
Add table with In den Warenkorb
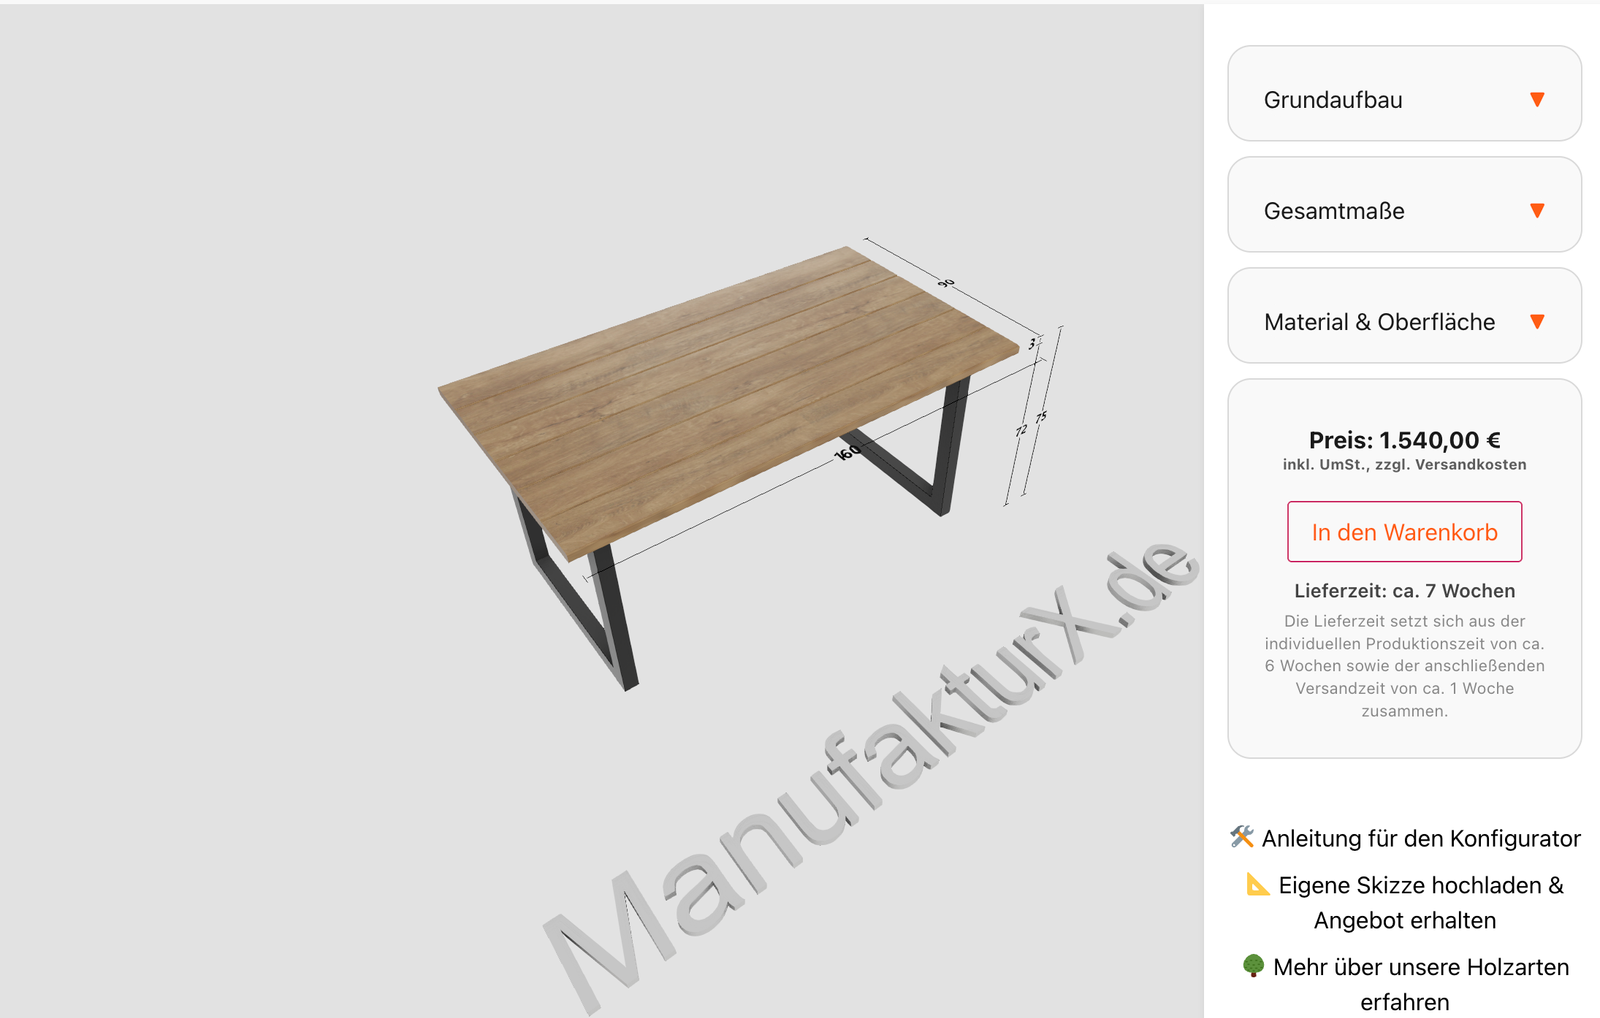click(x=1404, y=532)
